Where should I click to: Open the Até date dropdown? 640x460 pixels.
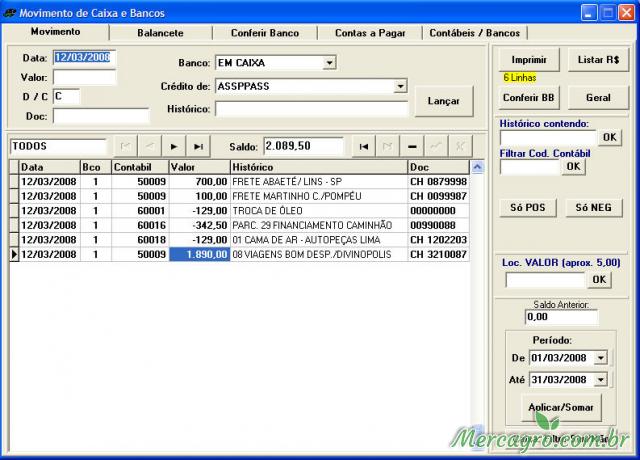pyautogui.click(x=600, y=380)
